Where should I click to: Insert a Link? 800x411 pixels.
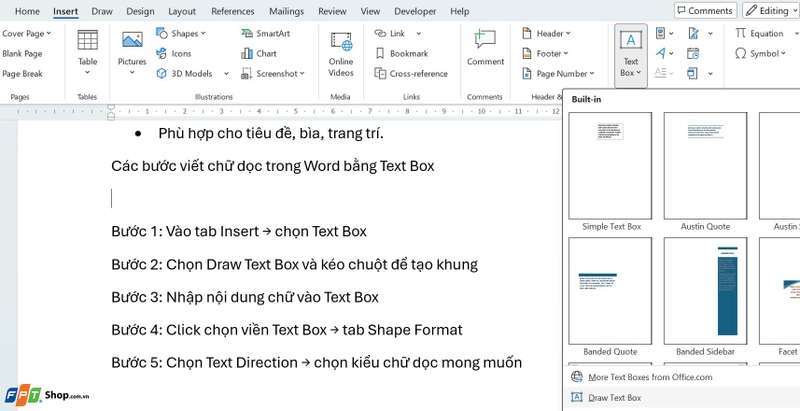(390, 33)
